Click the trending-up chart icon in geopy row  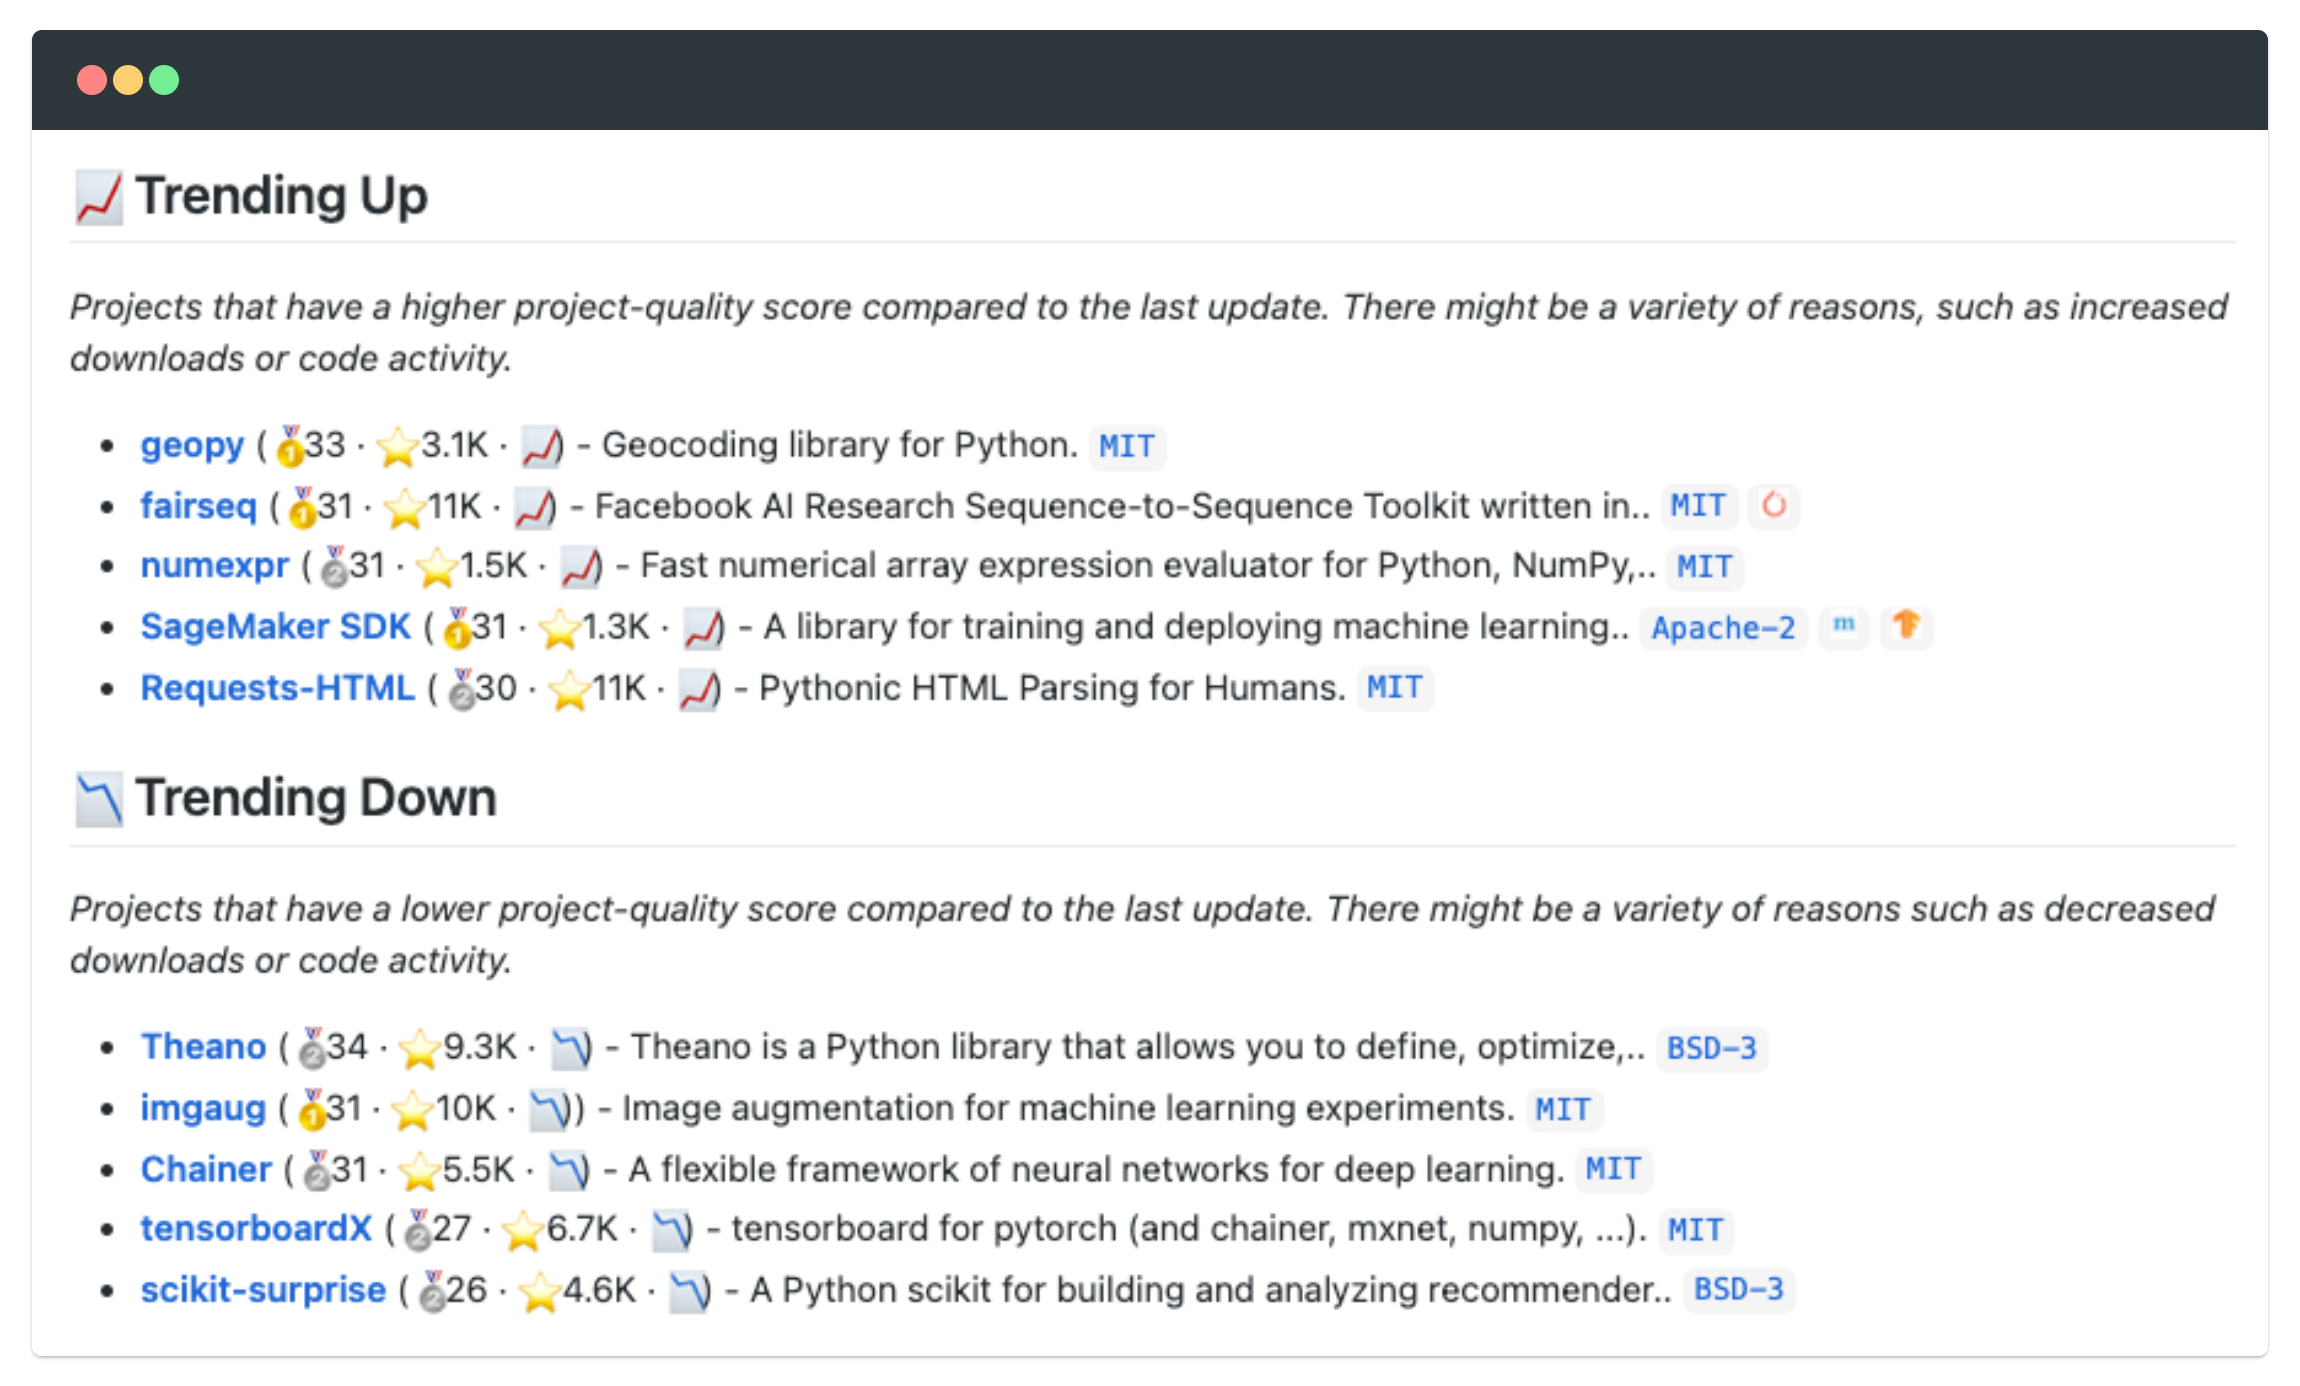541,446
